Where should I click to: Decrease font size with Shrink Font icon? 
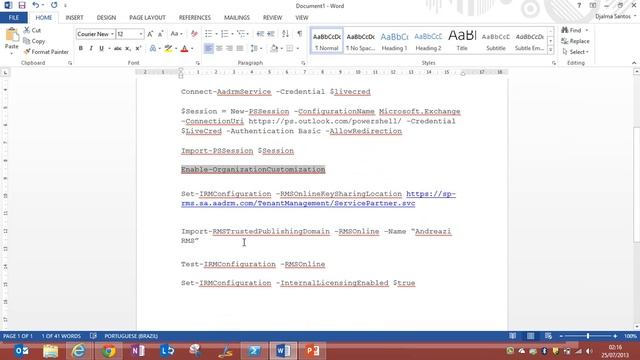pos(161,34)
